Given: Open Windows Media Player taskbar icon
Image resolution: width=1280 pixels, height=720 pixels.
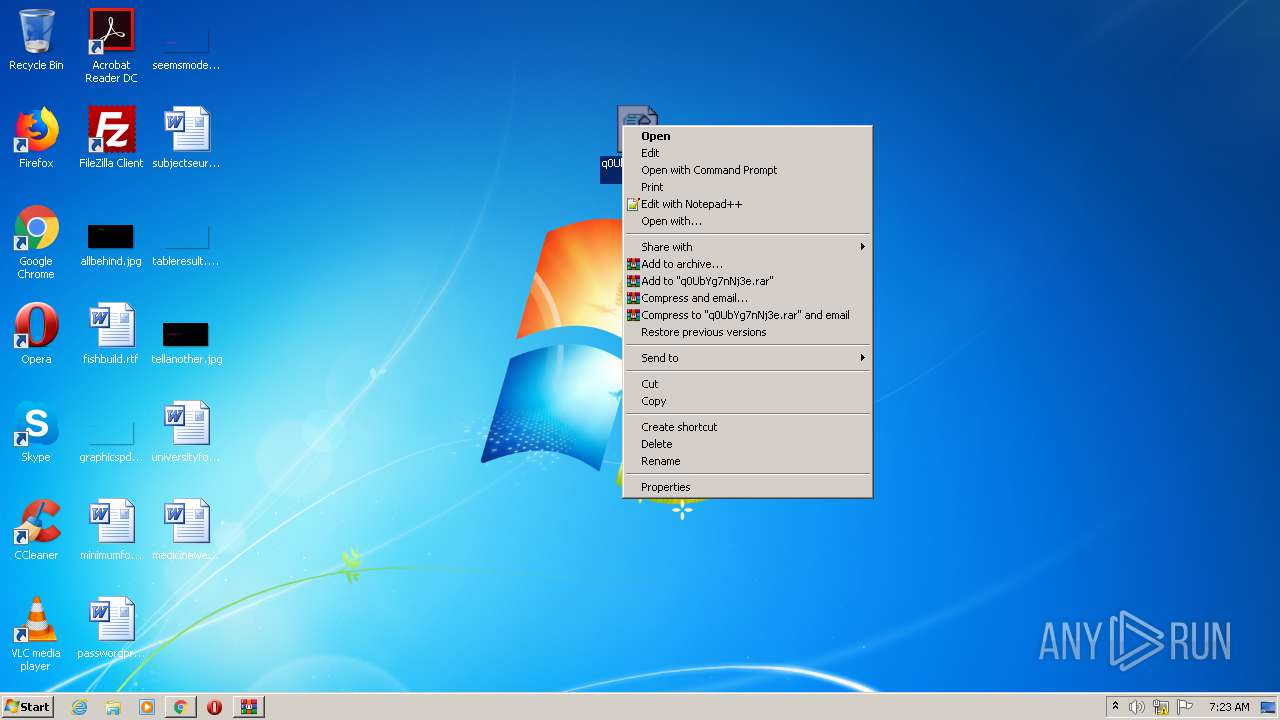Looking at the screenshot, I should [x=147, y=707].
